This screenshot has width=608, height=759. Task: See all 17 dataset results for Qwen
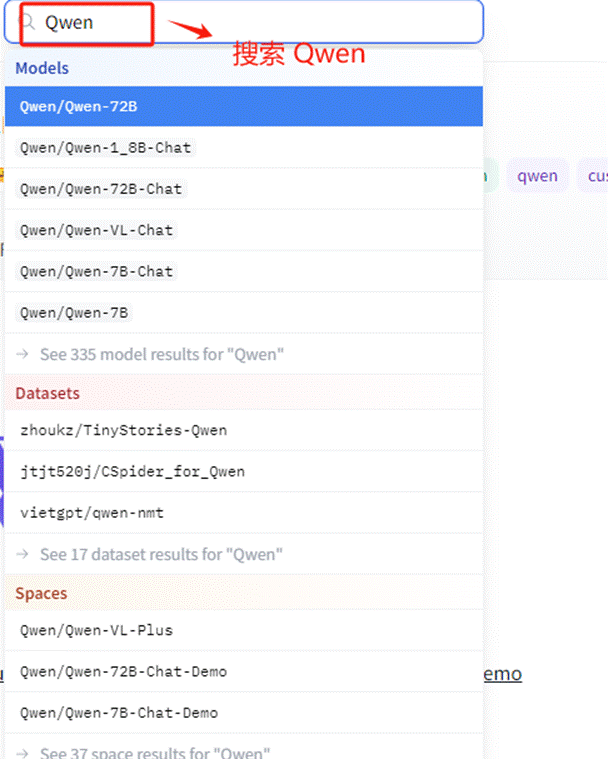[x=160, y=554]
